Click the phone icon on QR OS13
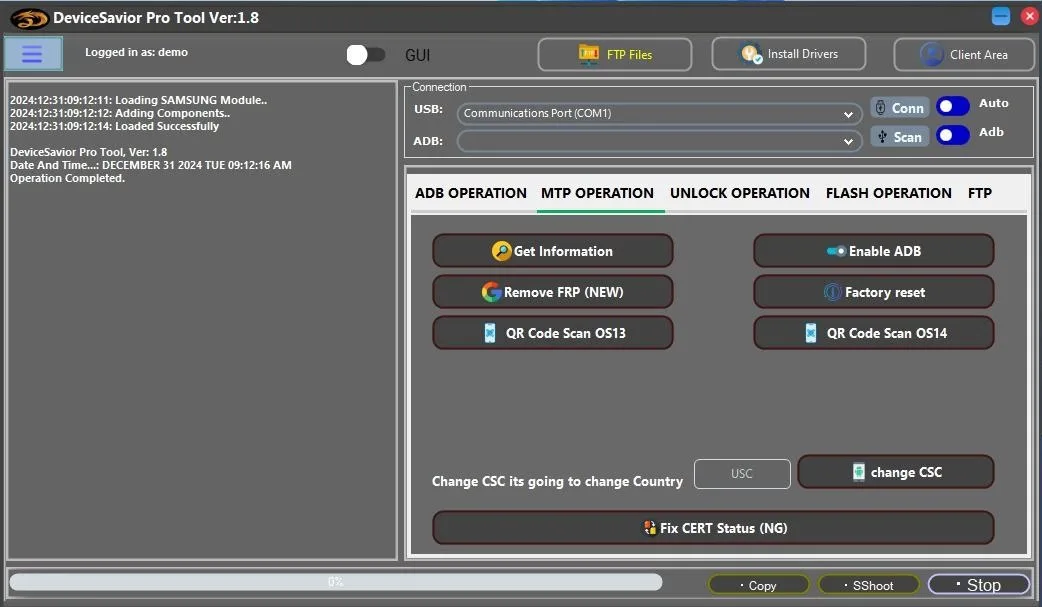Viewport: 1042px width, 607px height. (490, 332)
